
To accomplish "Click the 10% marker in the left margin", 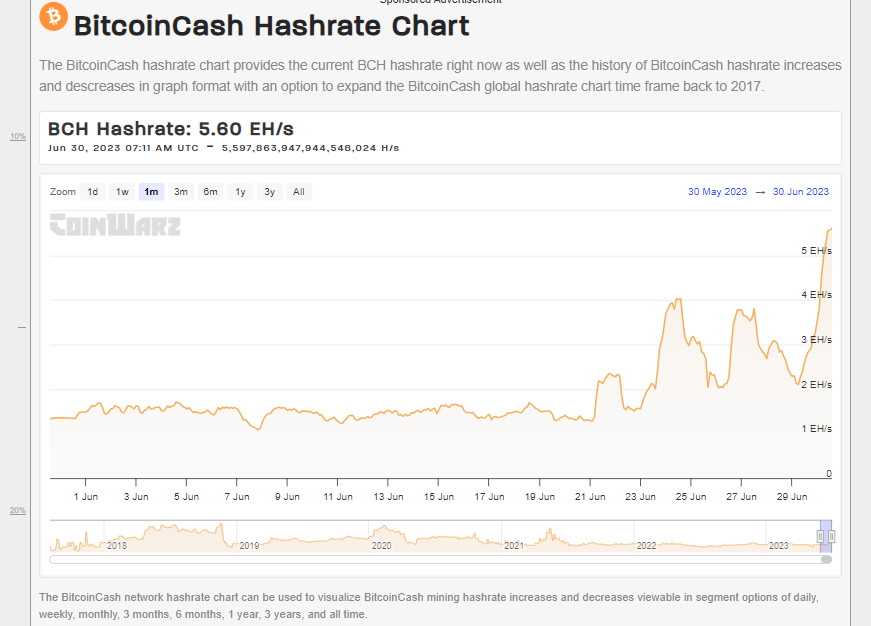I will click(18, 136).
